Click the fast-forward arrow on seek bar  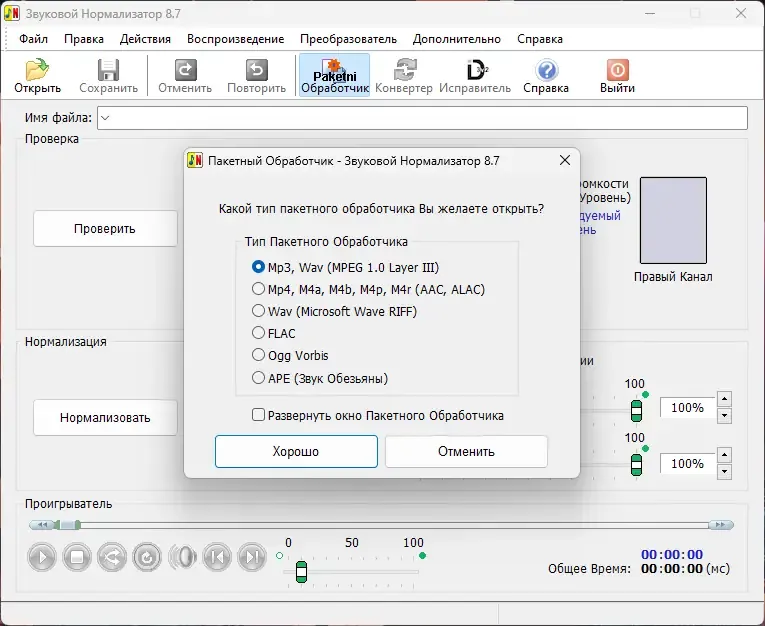coord(721,525)
